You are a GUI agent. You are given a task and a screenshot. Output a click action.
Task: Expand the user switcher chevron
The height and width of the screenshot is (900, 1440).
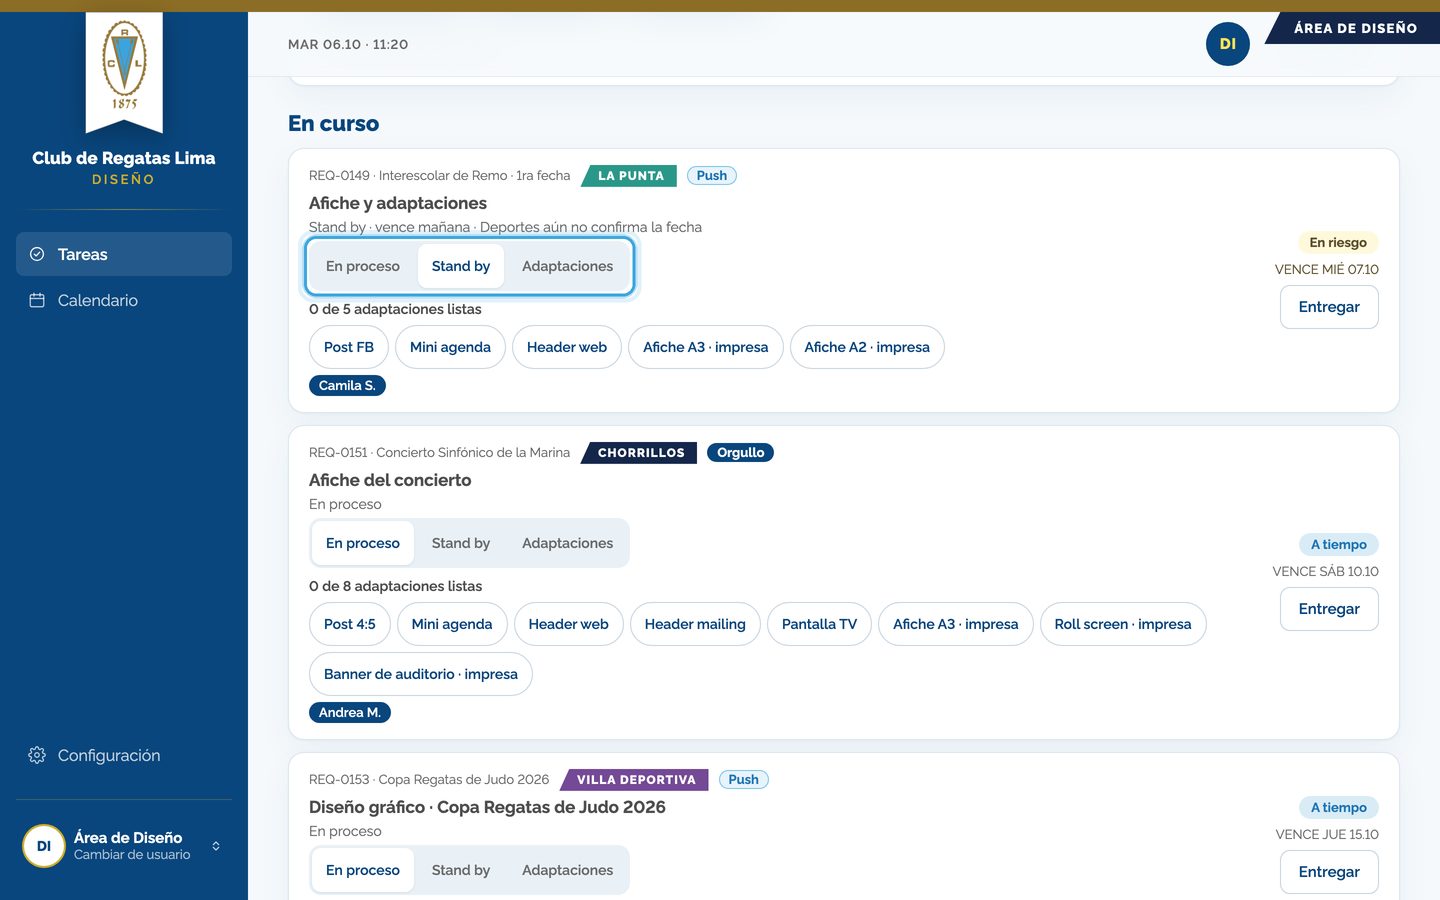coord(216,846)
